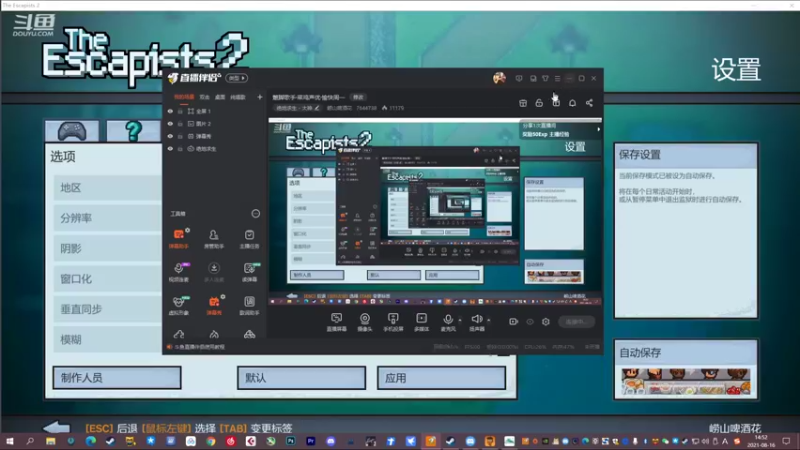
Task: Click the notification bell icon above preview
Action: [572, 103]
